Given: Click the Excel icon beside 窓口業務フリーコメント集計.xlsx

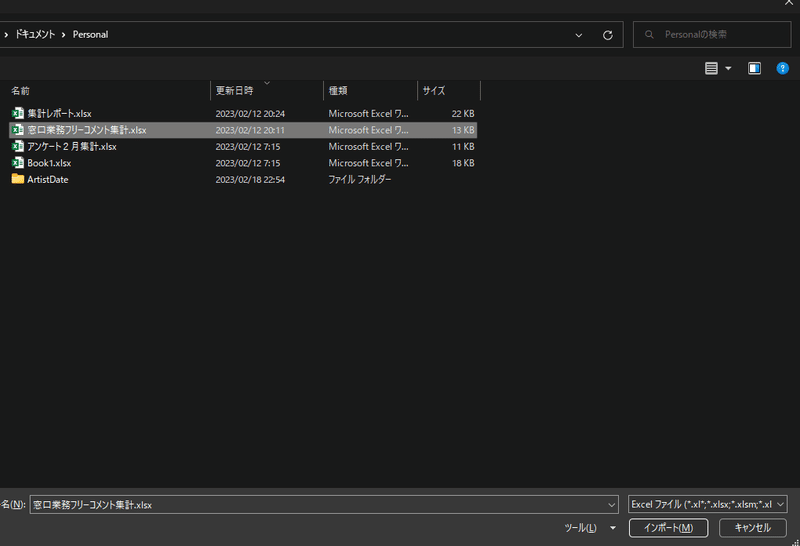Looking at the screenshot, I should 18,130.
